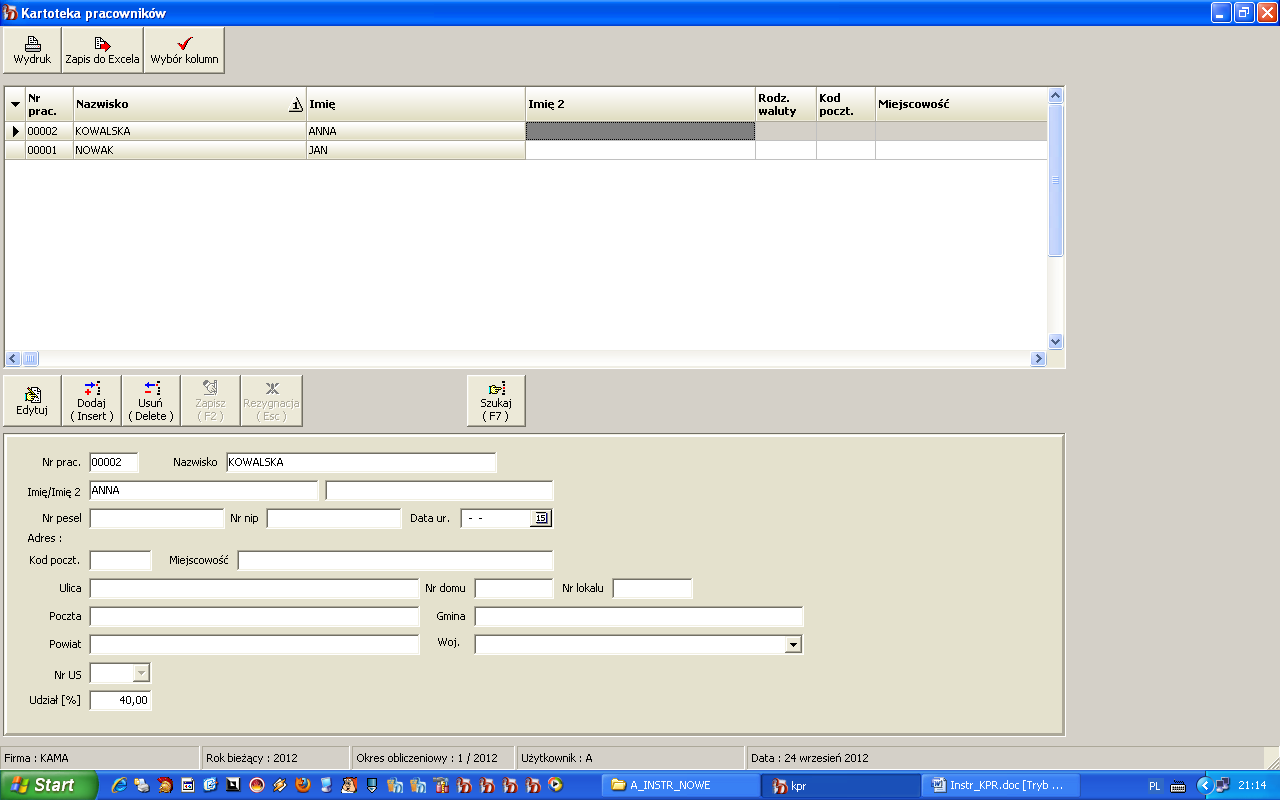This screenshot has height=800, width=1280.
Task: Click the grid horizontal scroll left arrow
Action: [x=13, y=358]
